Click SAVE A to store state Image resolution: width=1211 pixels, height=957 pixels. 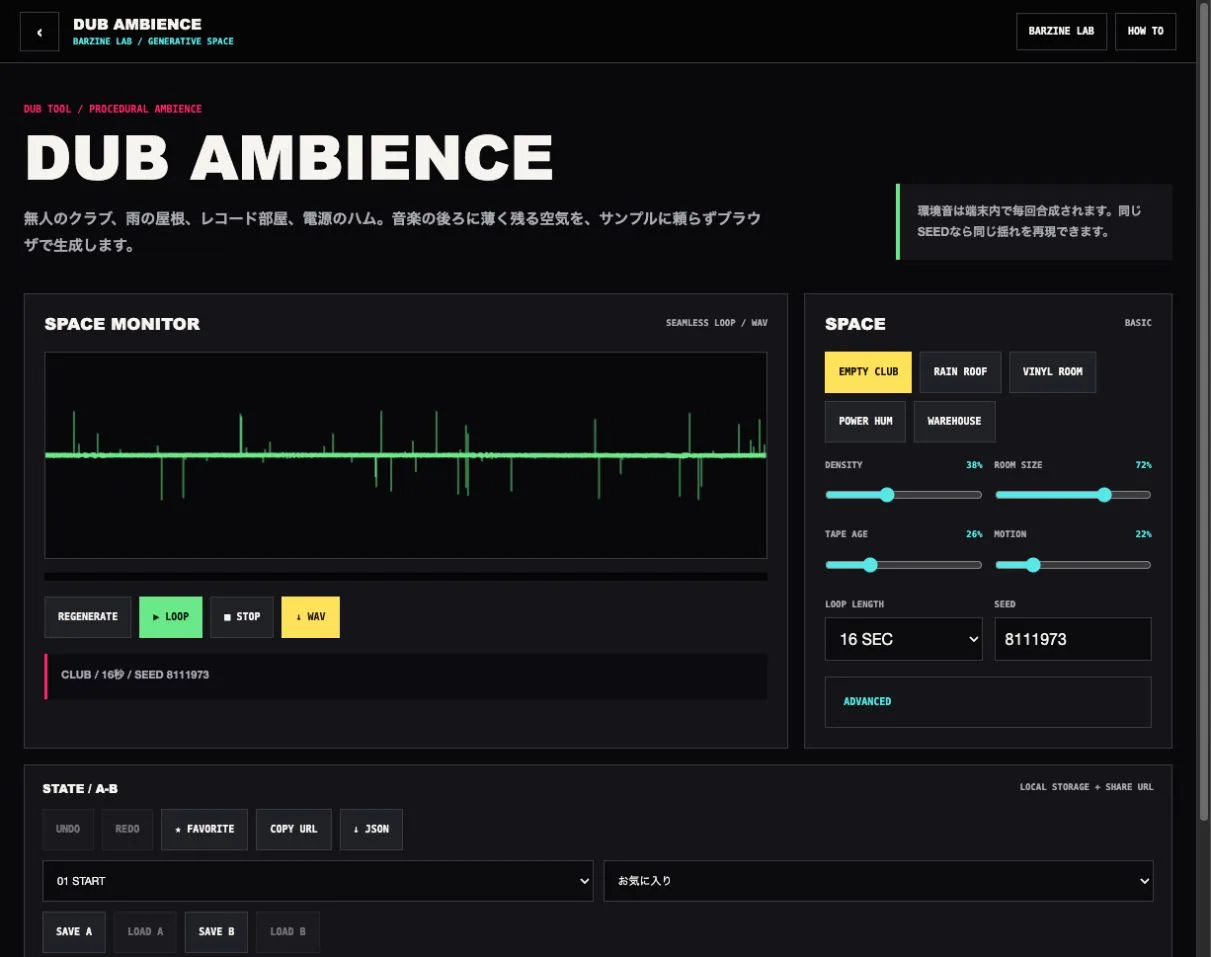[x=74, y=932]
